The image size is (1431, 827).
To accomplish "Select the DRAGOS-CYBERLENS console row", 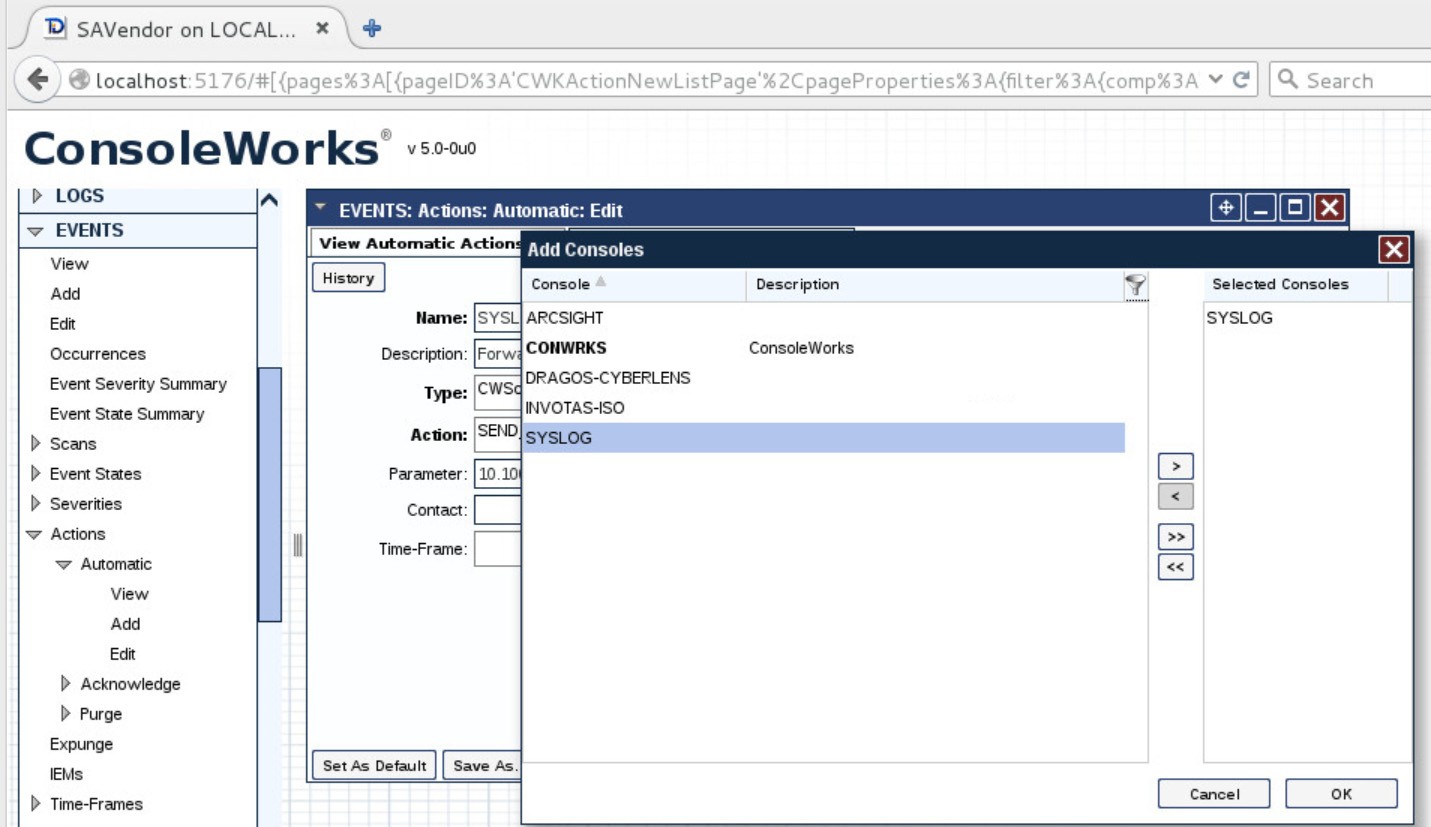I will [x=824, y=378].
